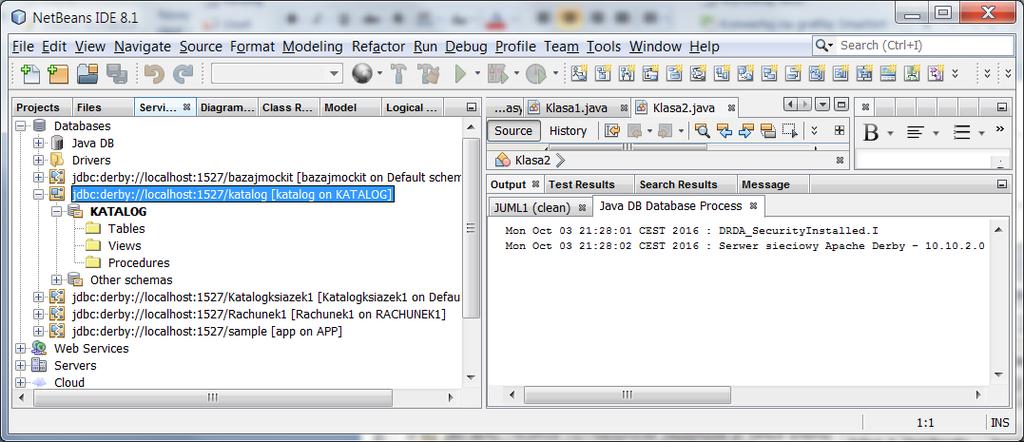Screen dimensions: 1024x442
Task: Select the Tables folder
Action: click(126, 229)
